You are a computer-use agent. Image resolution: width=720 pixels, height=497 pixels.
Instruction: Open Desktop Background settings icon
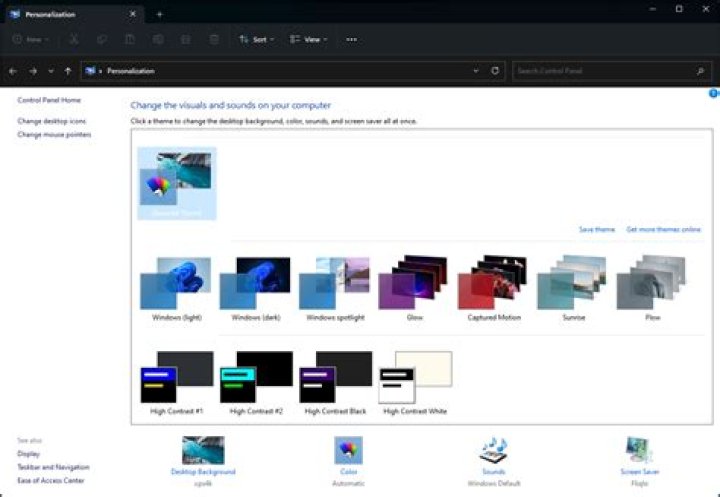(203, 450)
